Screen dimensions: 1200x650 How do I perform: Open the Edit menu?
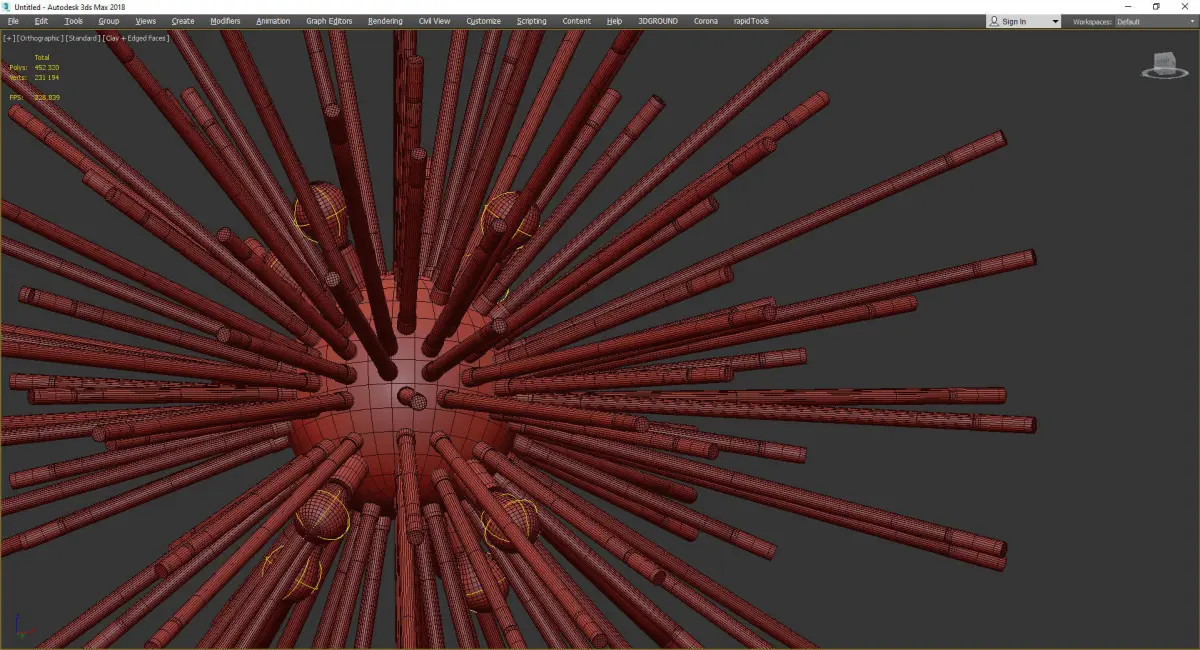pos(41,21)
